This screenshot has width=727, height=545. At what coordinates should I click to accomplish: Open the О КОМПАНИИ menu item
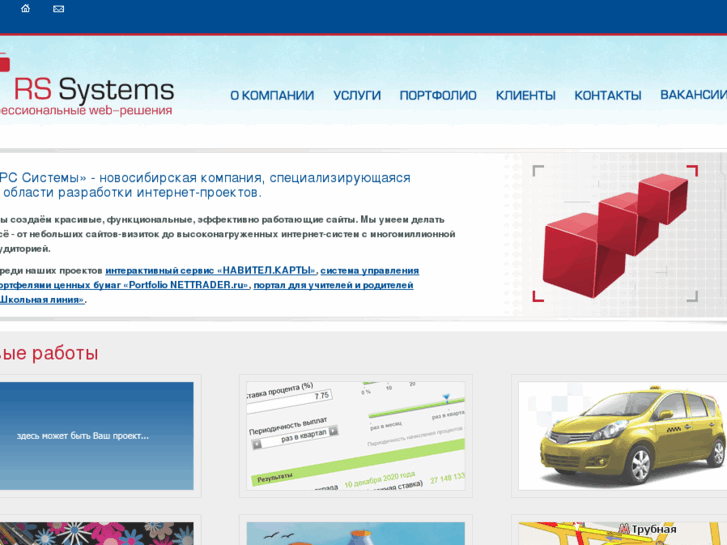pos(272,96)
